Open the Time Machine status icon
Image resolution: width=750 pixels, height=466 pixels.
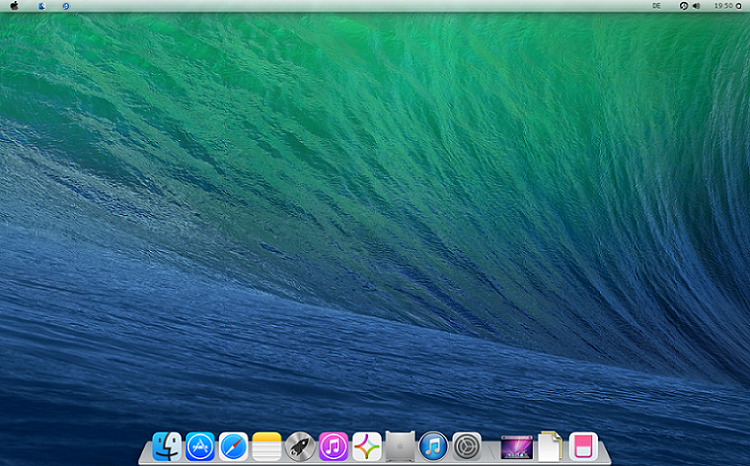684,6
